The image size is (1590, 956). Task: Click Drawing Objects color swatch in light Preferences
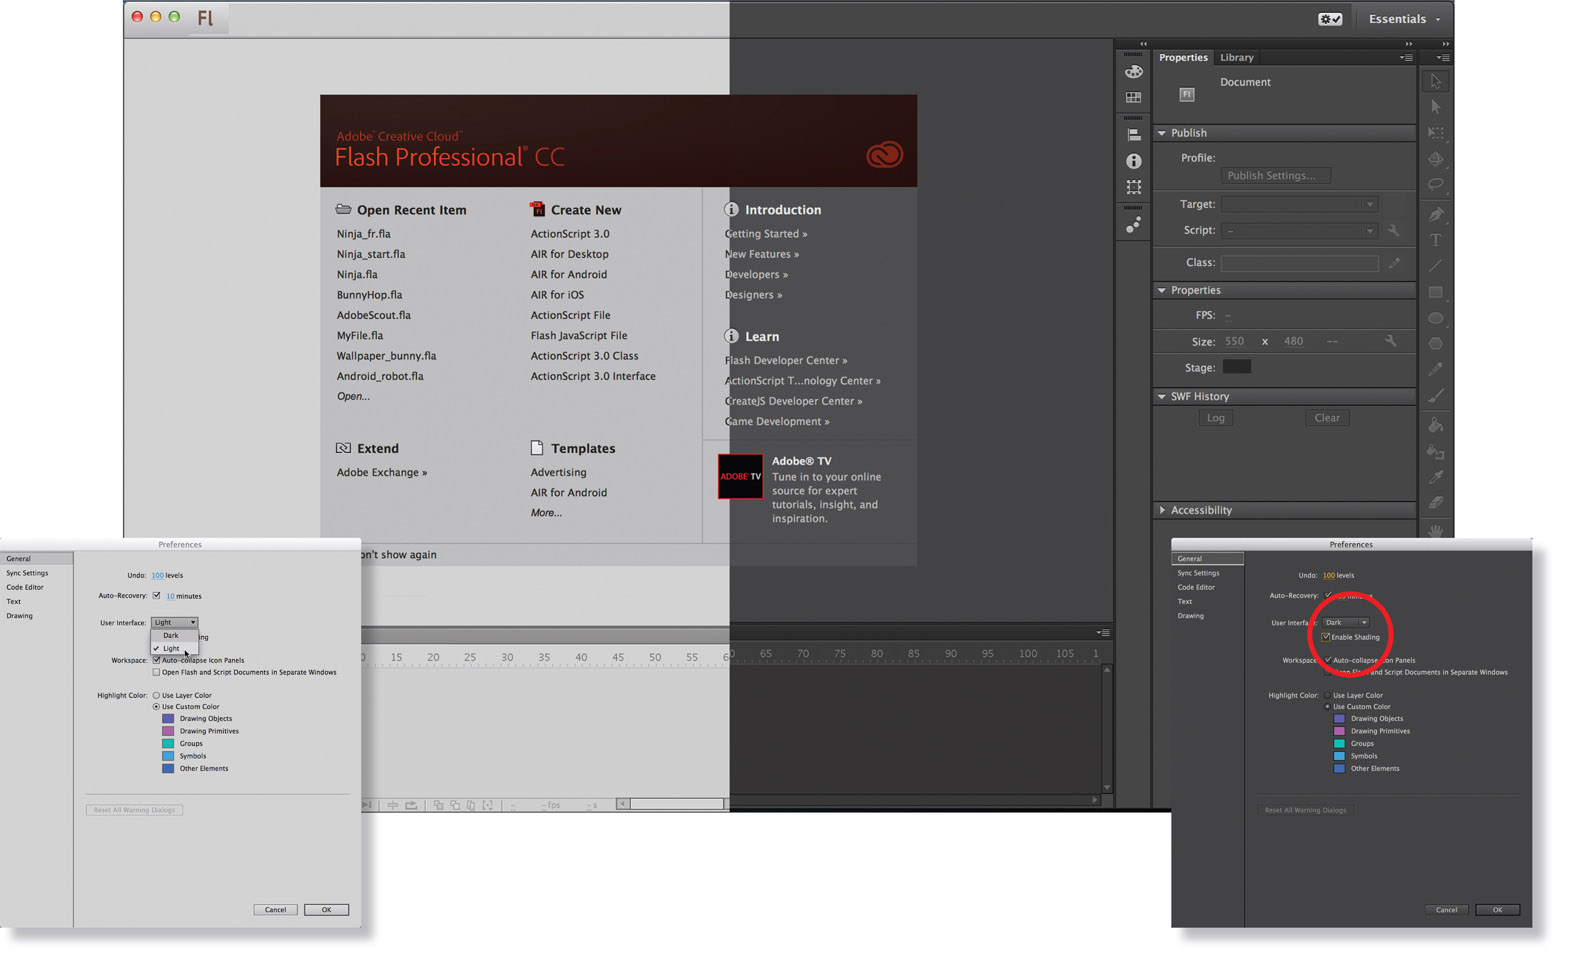click(168, 719)
